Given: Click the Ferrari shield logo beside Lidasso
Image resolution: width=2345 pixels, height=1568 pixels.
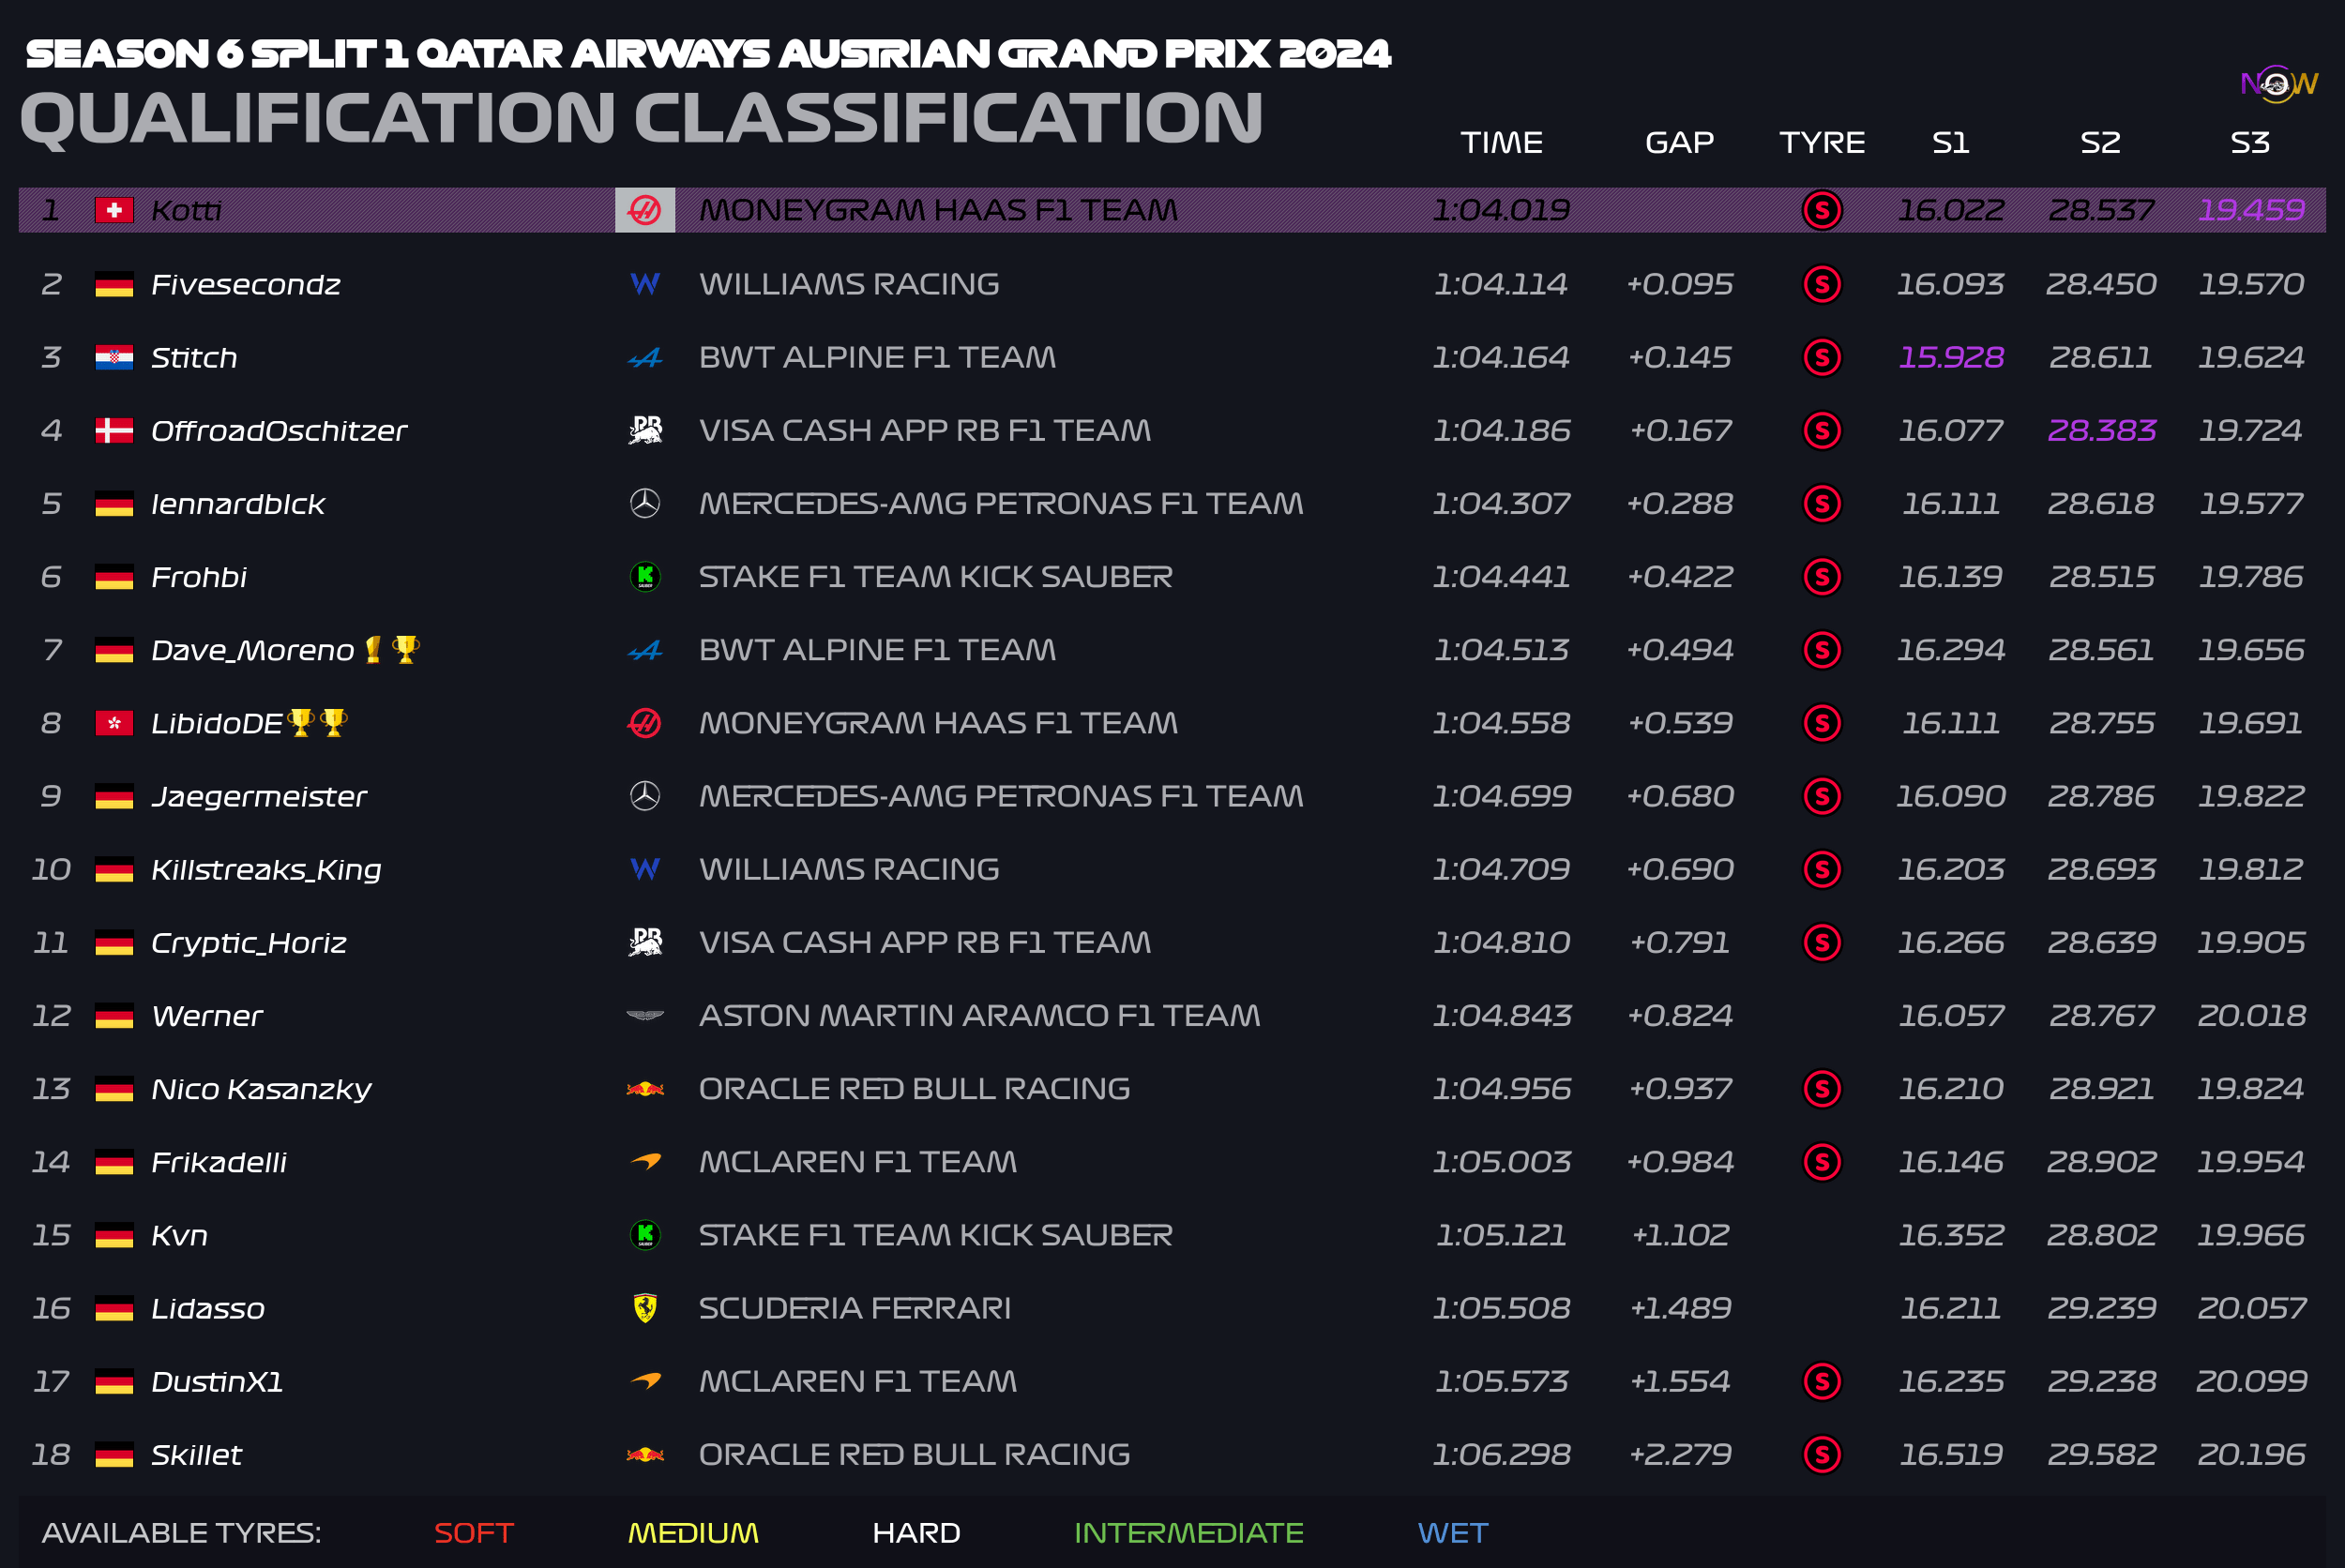Looking at the screenshot, I should pos(645,1308).
